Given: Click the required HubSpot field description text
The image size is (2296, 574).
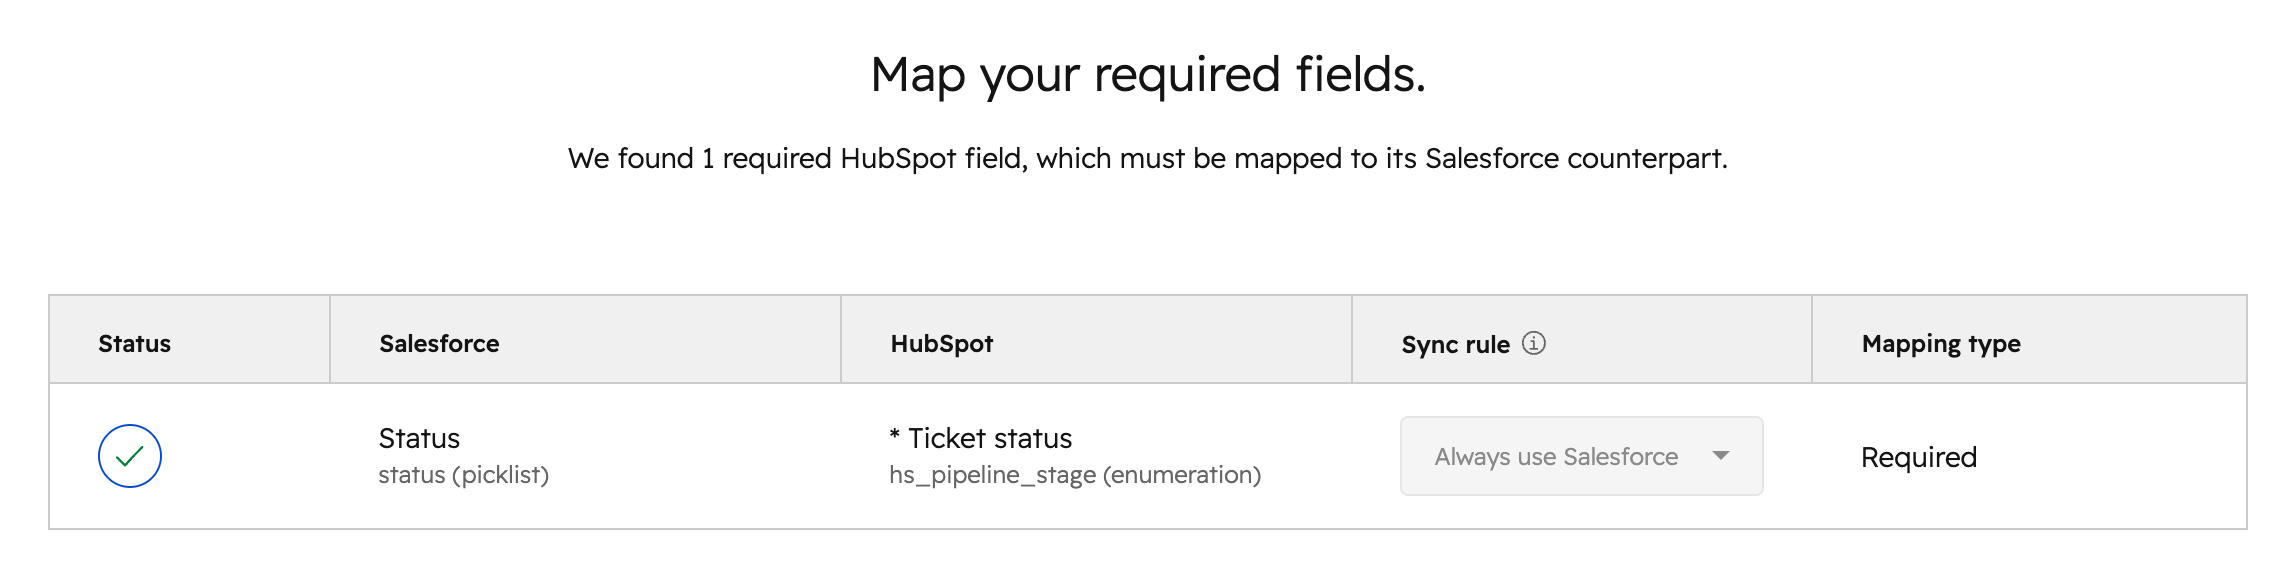Looking at the screenshot, I should pos(1148,158).
